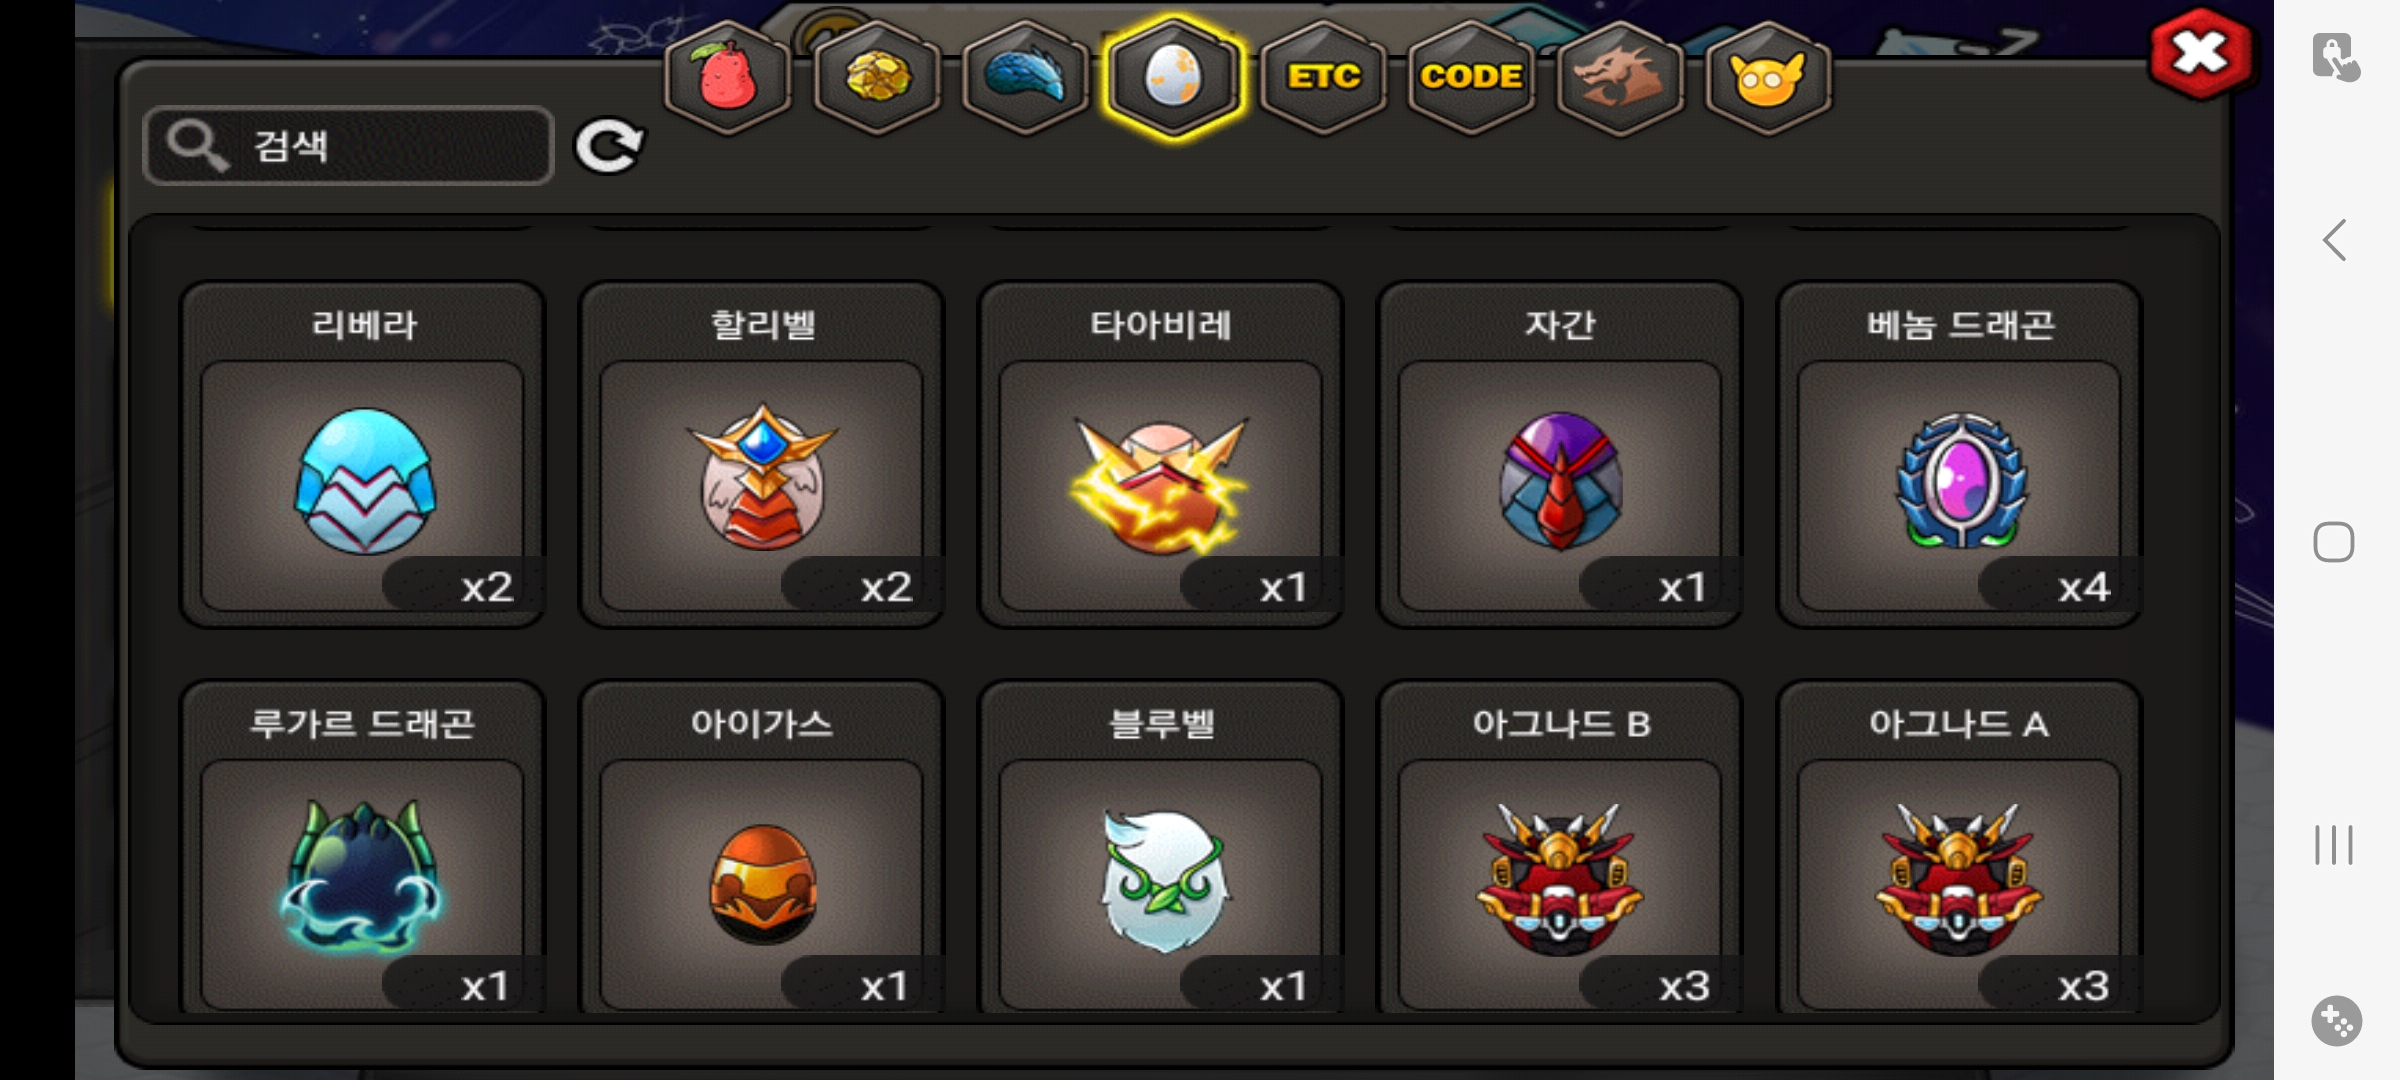Pick the 타아비레 lightning egg

(1161, 455)
